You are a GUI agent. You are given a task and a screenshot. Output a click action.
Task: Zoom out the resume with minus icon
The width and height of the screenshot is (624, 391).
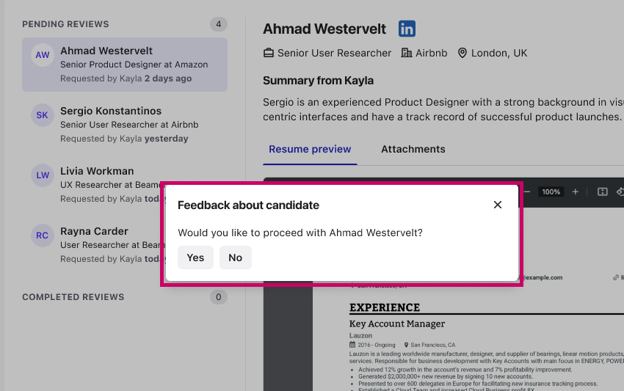527,192
